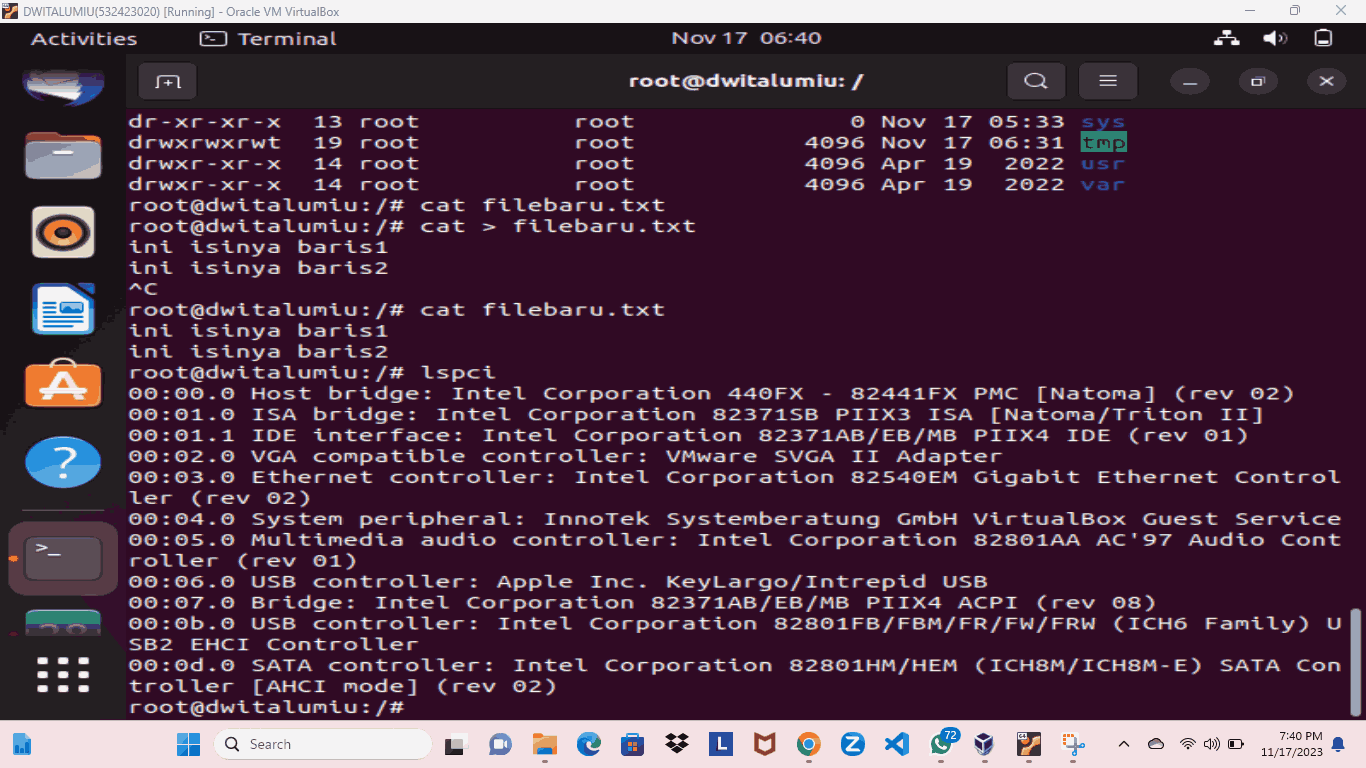Show hidden system tray icons
The width and height of the screenshot is (1366, 768).
(1123, 744)
